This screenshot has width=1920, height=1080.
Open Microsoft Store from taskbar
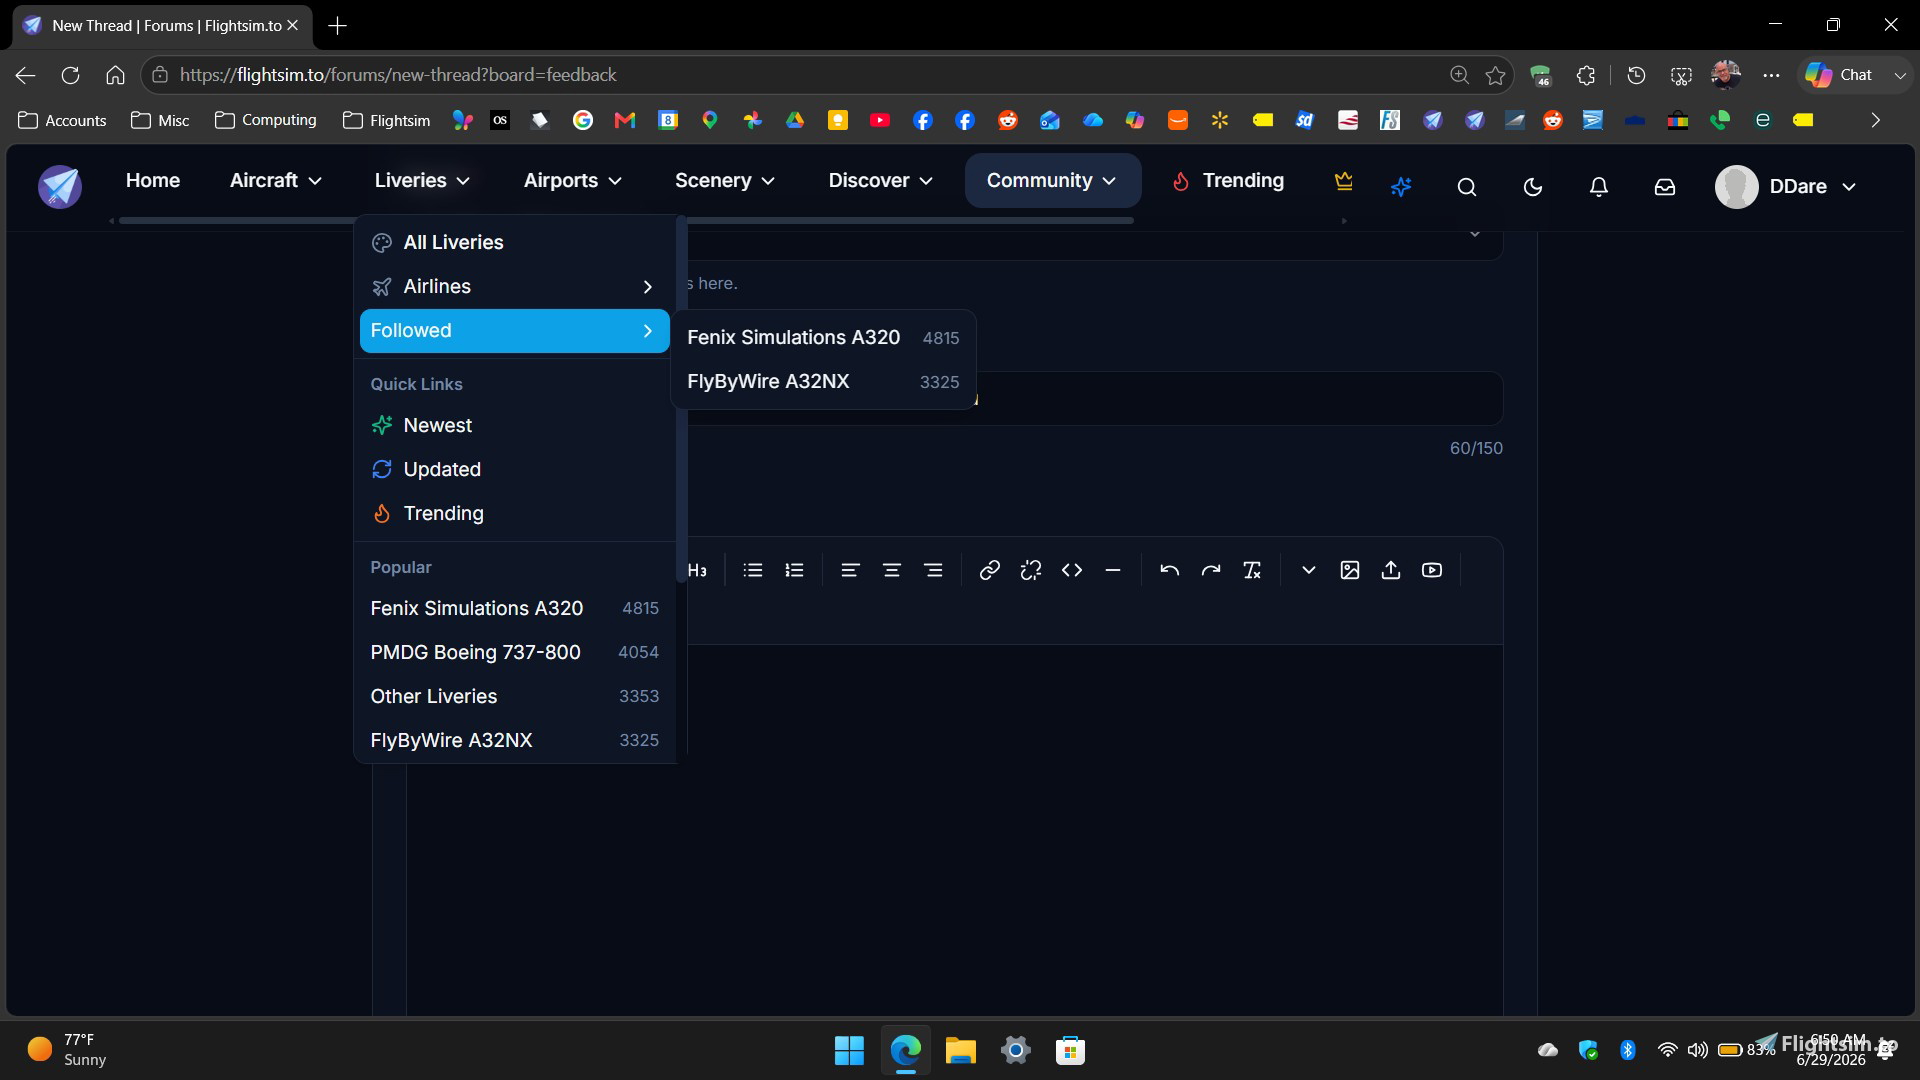(x=1070, y=1050)
